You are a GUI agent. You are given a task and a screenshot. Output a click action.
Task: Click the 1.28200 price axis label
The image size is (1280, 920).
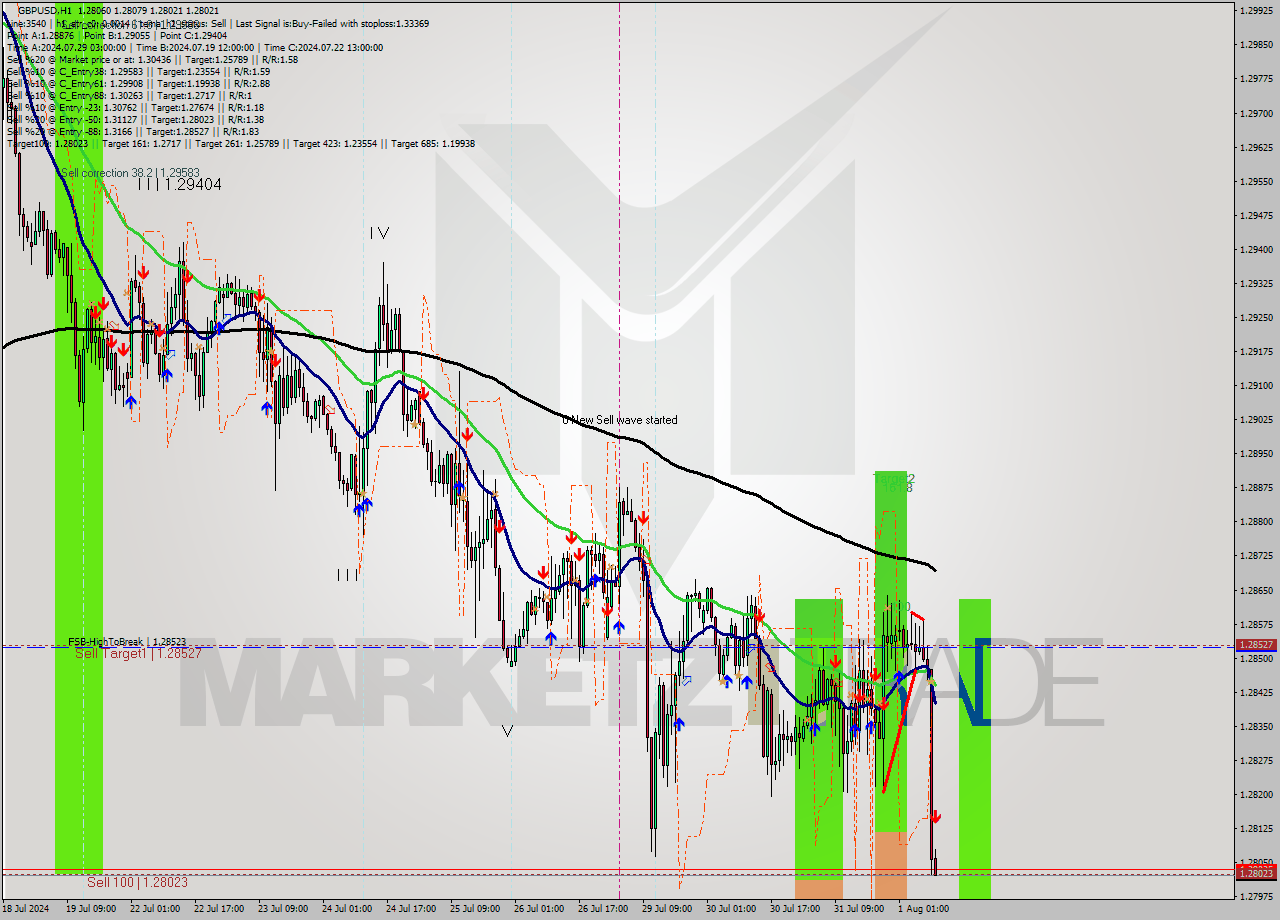click(x=1255, y=794)
